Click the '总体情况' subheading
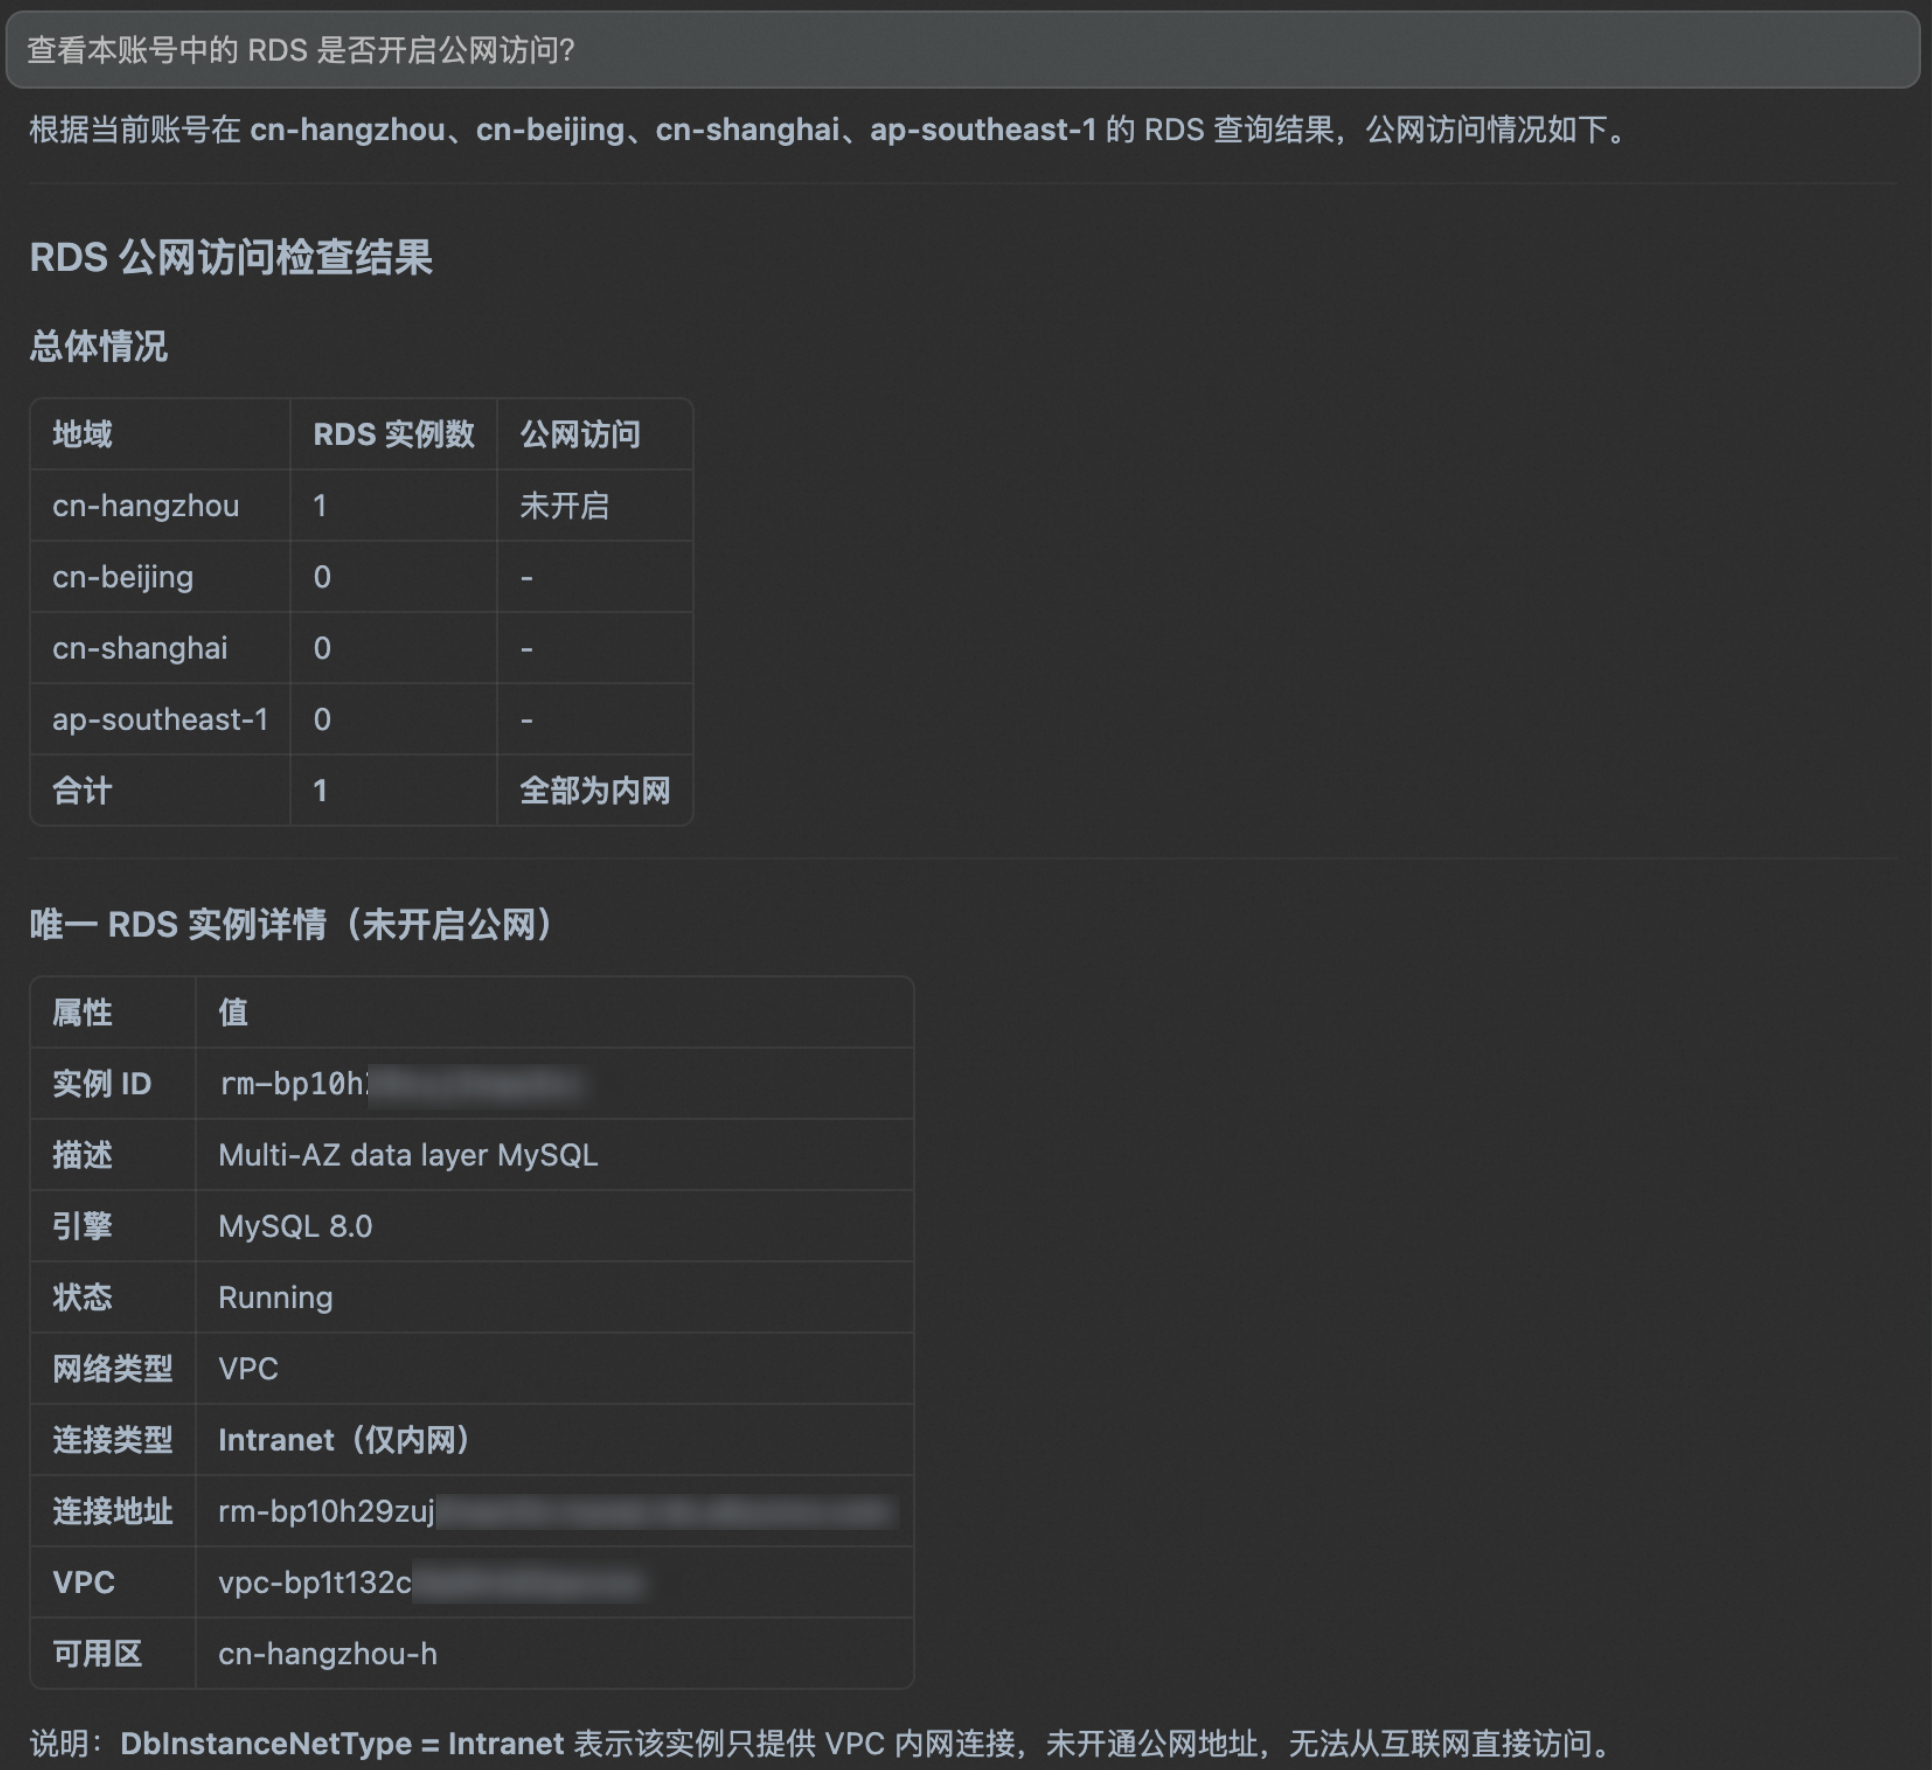1932x1770 pixels. (x=98, y=346)
